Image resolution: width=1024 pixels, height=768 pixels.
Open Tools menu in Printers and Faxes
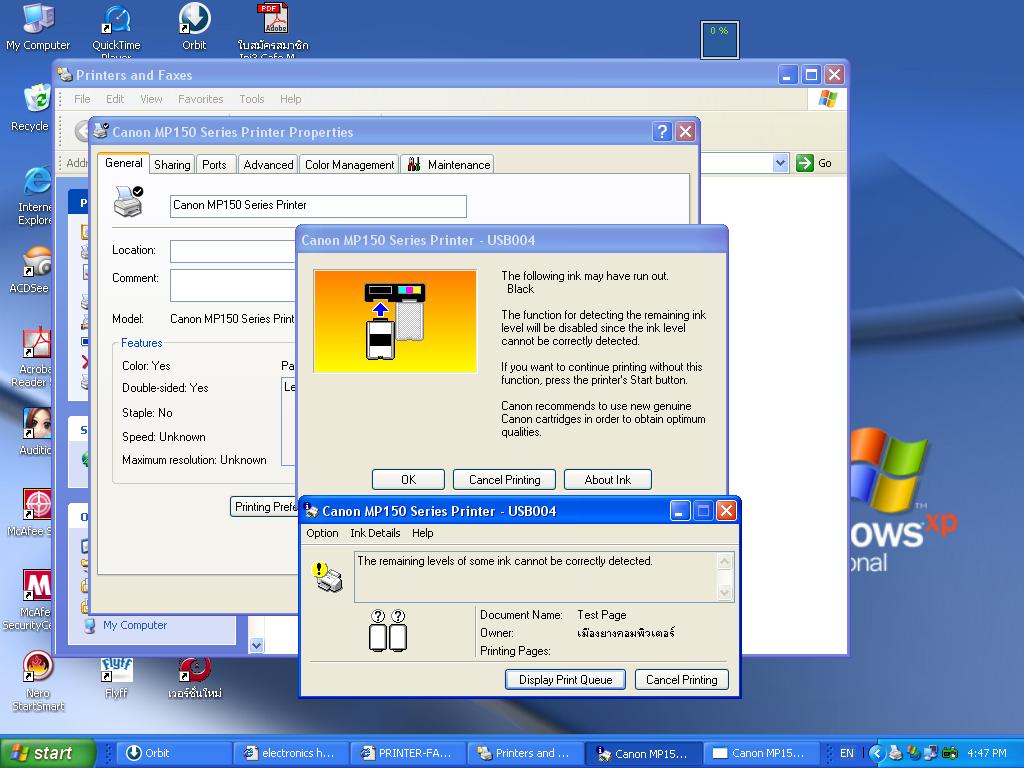[251, 99]
